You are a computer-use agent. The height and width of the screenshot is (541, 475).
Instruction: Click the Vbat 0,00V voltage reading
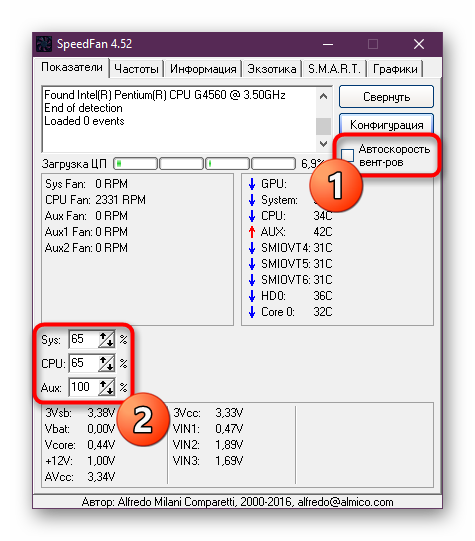click(x=80, y=429)
